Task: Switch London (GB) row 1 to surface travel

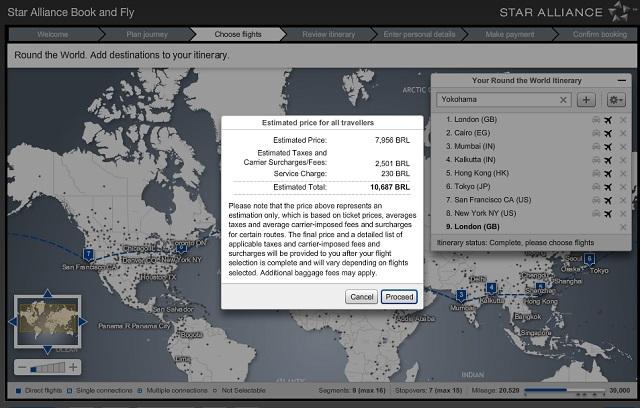Action: [x=596, y=120]
